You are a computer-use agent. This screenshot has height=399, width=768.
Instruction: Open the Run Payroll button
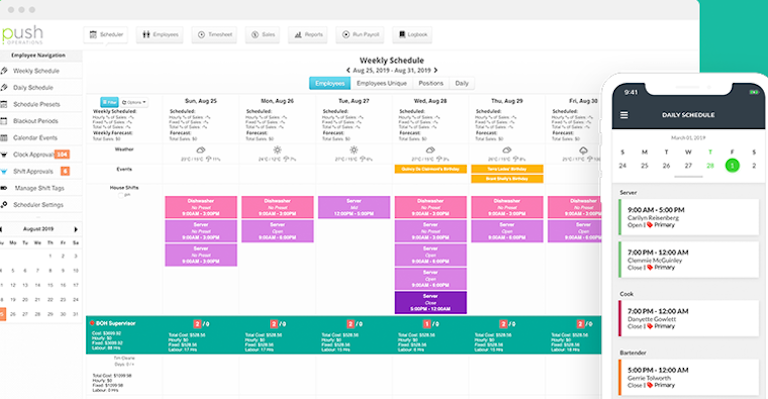point(360,35)
